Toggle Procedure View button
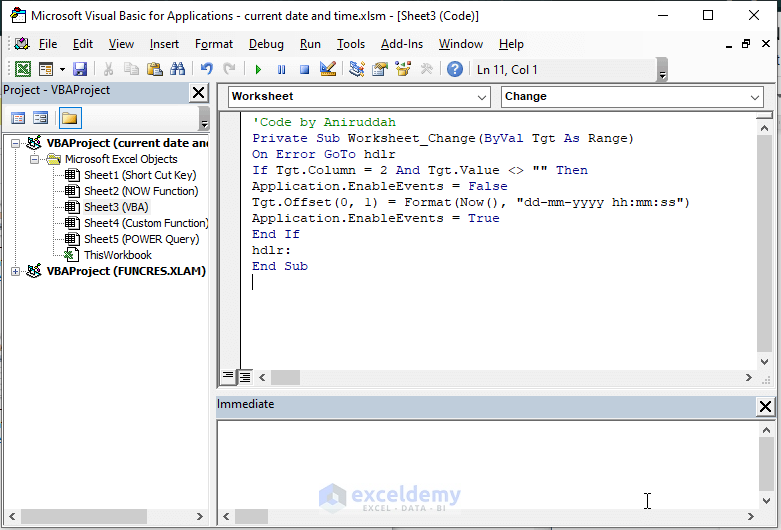The width and height of the screenshot is (781, 530). pos(228,376)
